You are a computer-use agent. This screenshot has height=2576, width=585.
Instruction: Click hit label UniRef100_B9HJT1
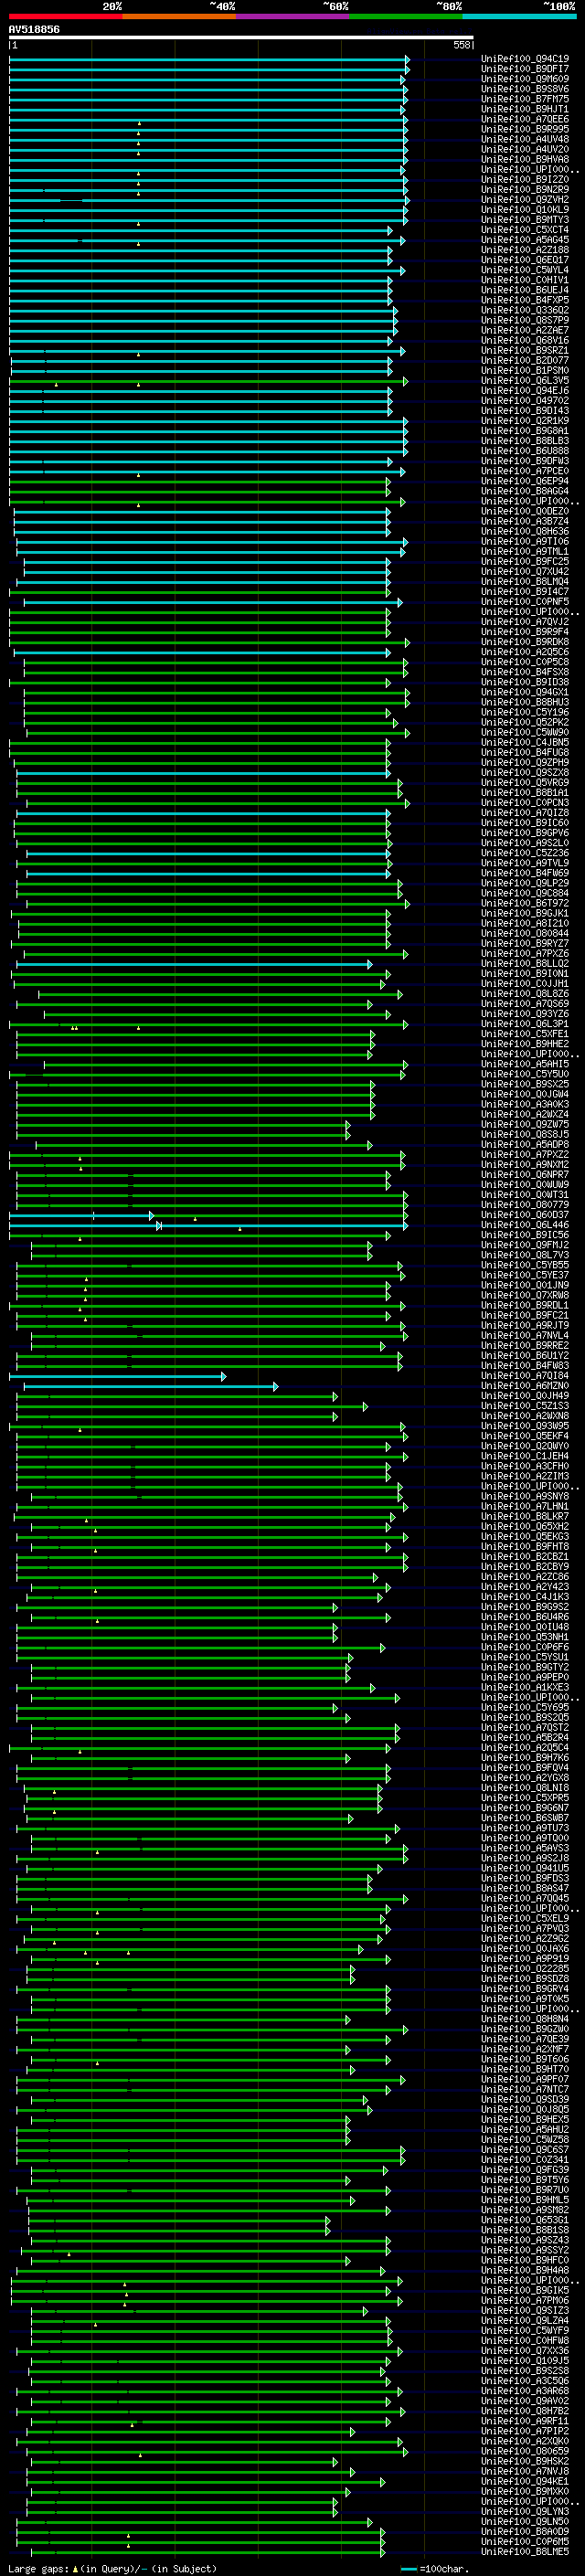pyautogui.click(x=525, y=109)
